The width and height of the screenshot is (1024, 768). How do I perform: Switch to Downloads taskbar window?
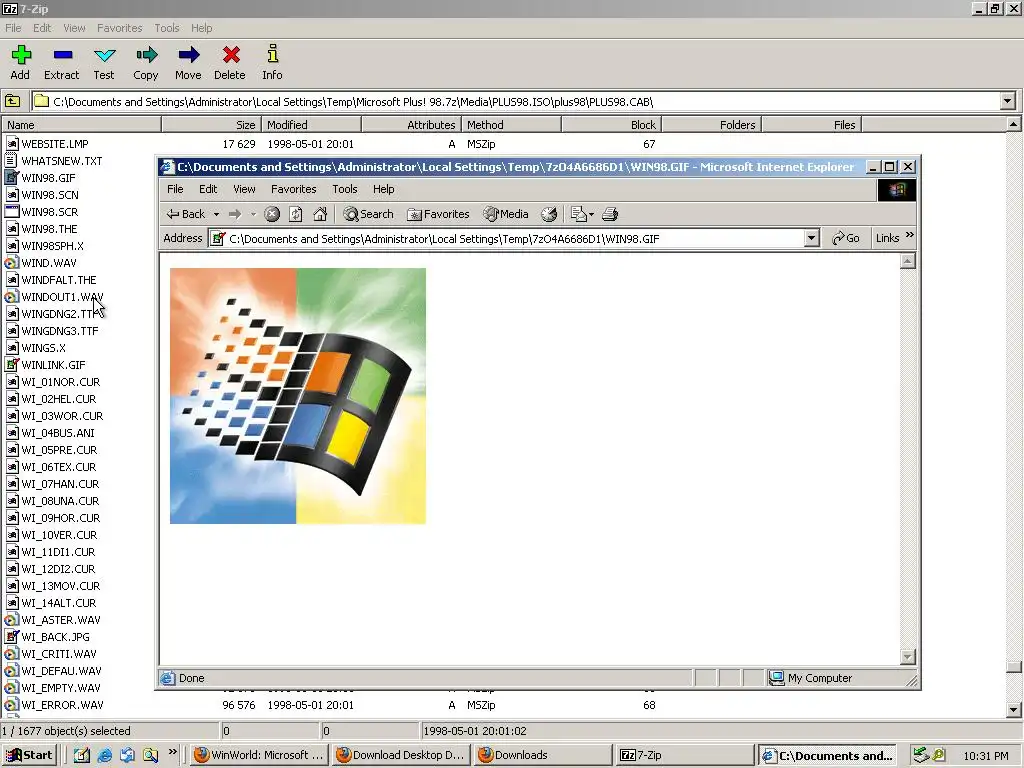[543, 755]
